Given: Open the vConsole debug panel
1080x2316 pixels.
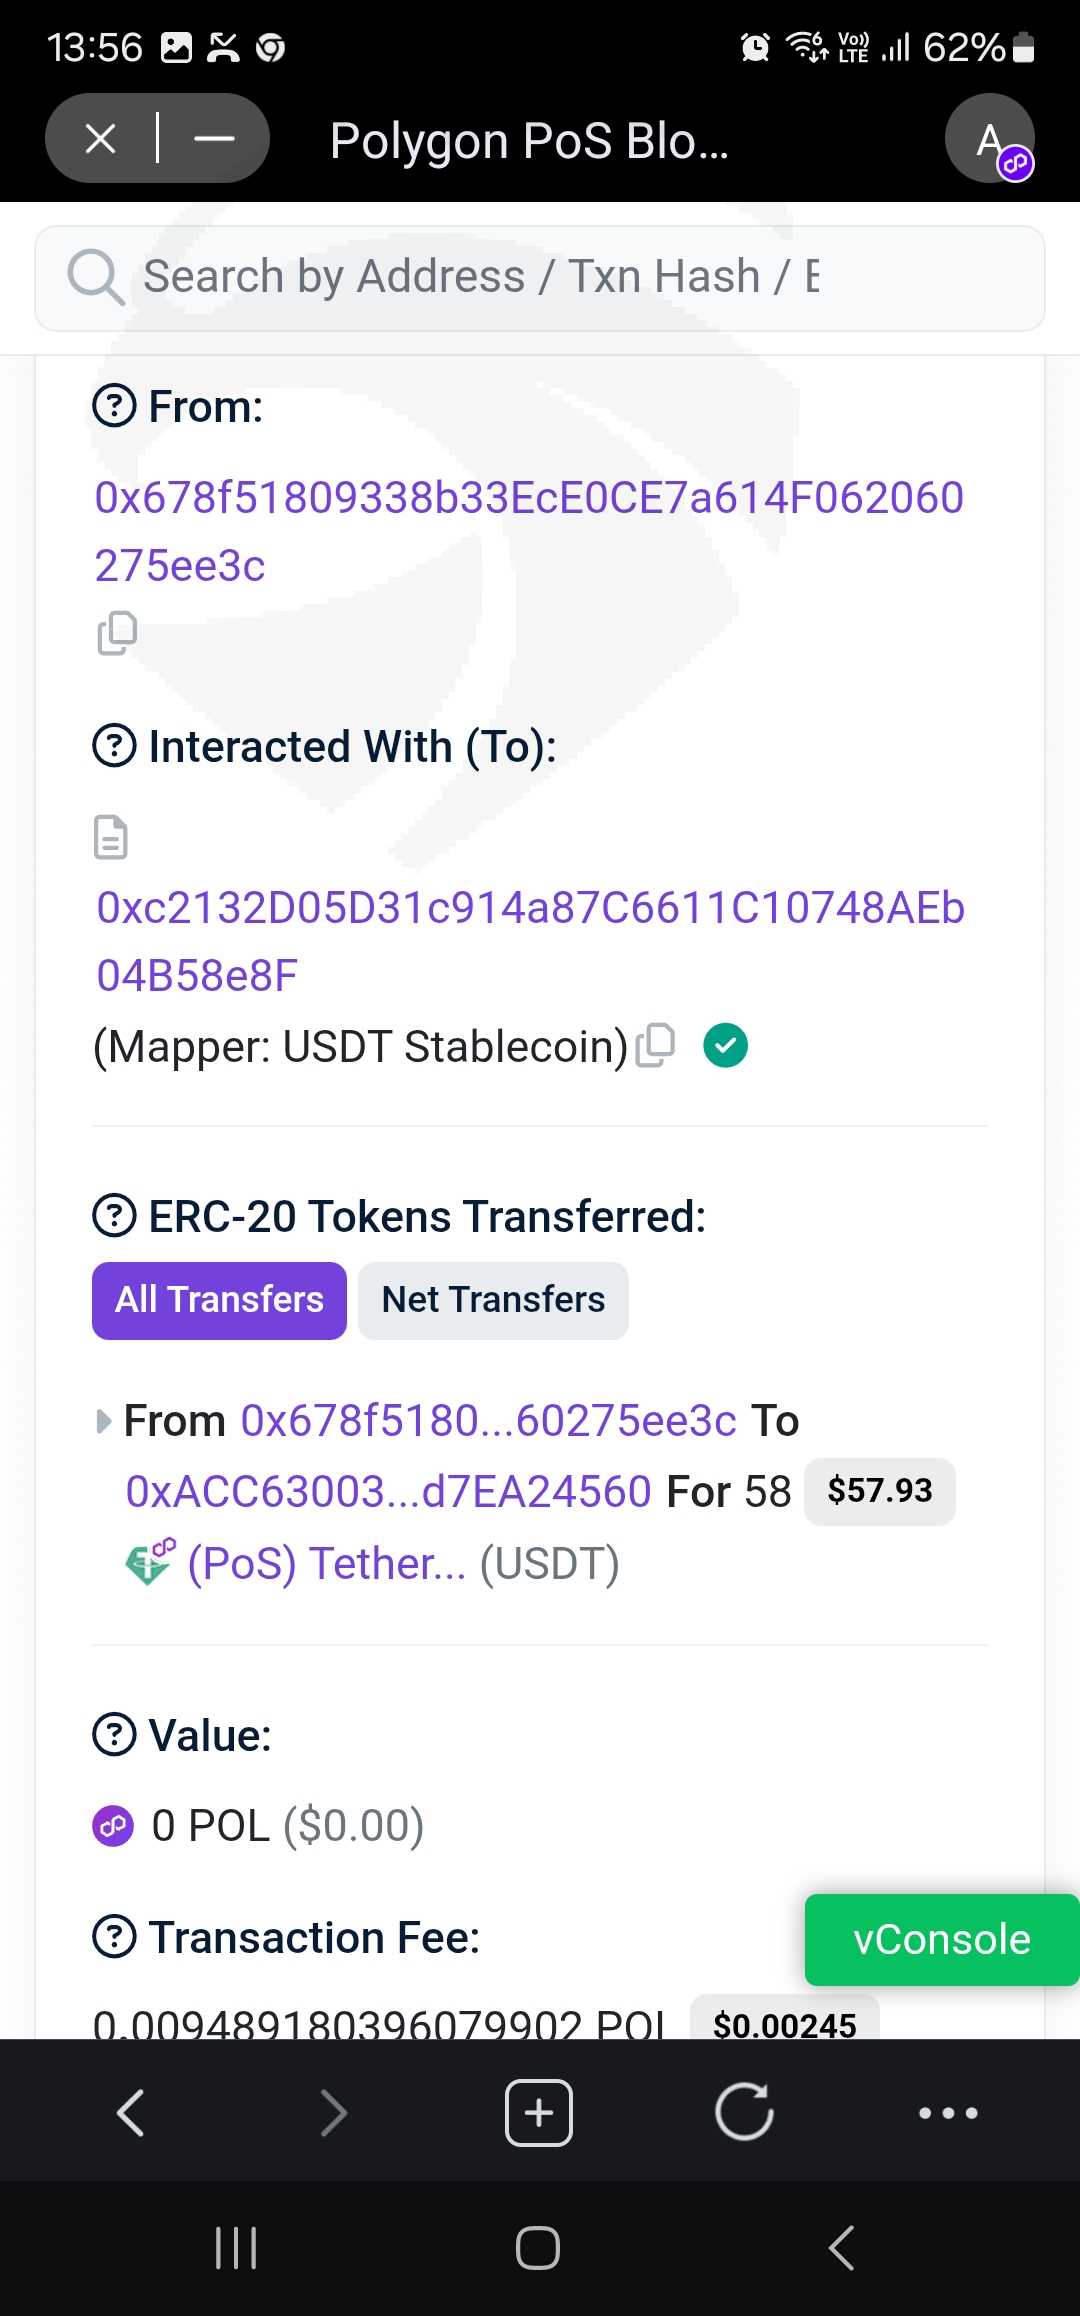Looking at the screenshot, I should coord(941,1939).
